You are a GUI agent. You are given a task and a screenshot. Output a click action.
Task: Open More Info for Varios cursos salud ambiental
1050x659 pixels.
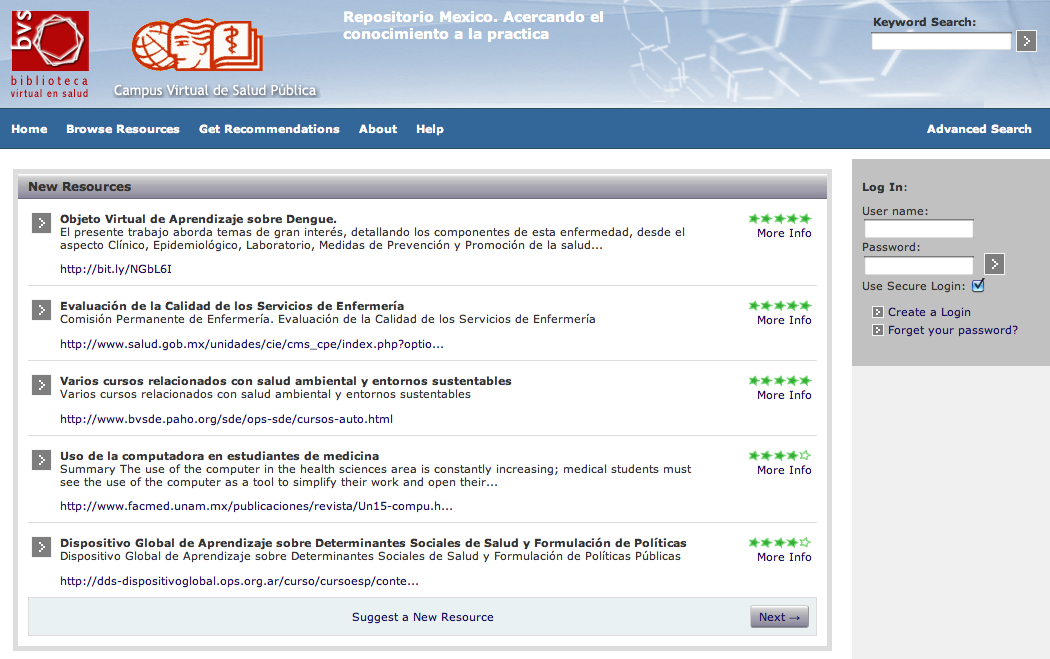coord(784,395)
